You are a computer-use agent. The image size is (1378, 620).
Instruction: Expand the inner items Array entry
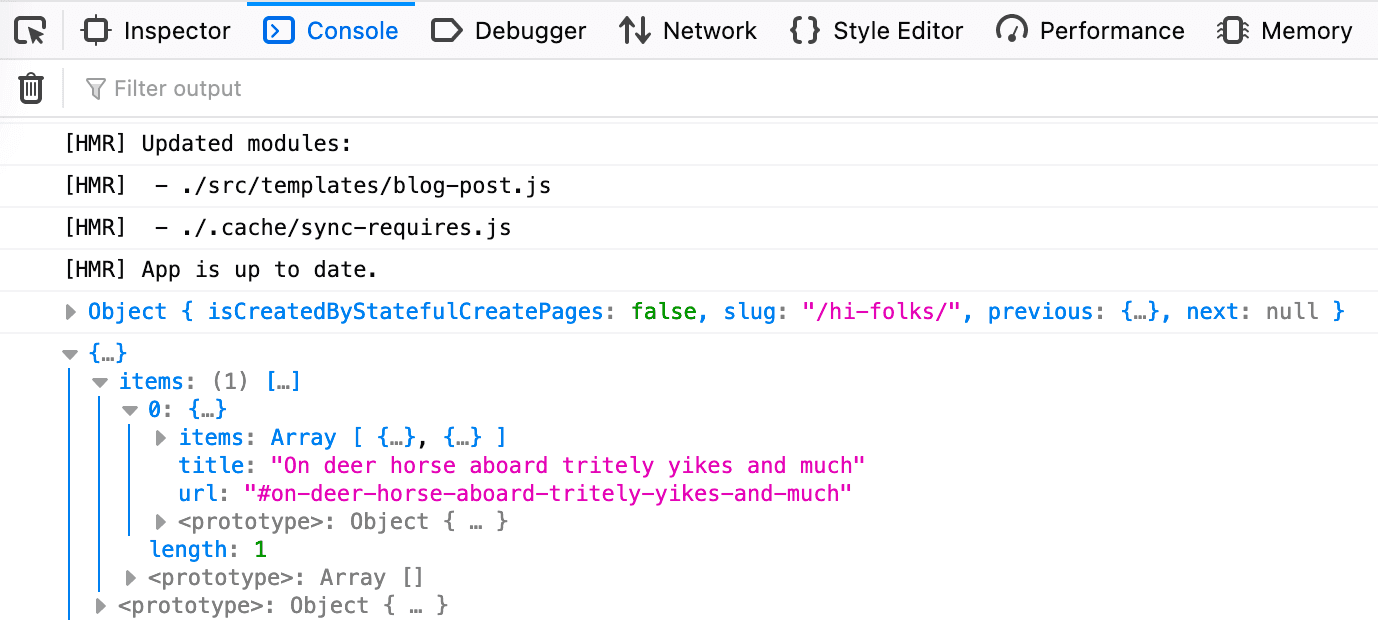(x=160, y=437)
